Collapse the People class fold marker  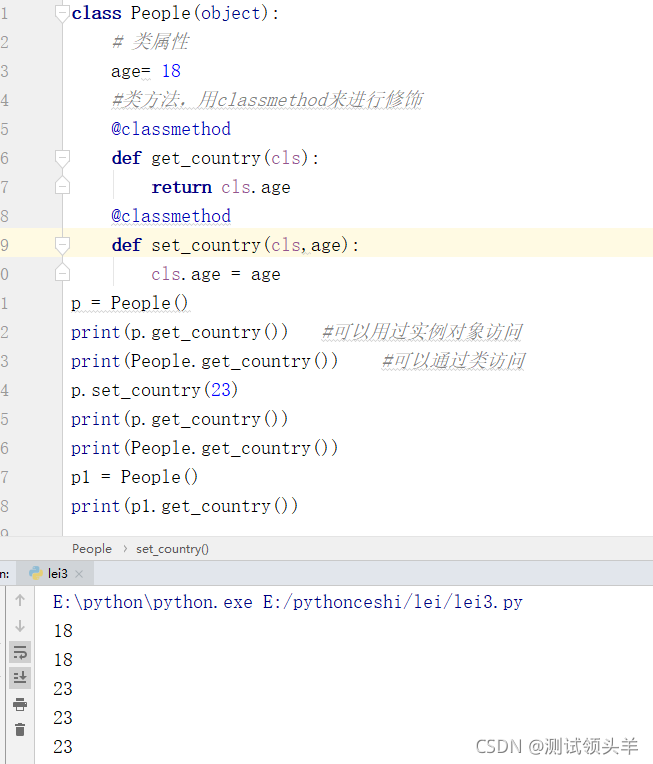[63, 14]
